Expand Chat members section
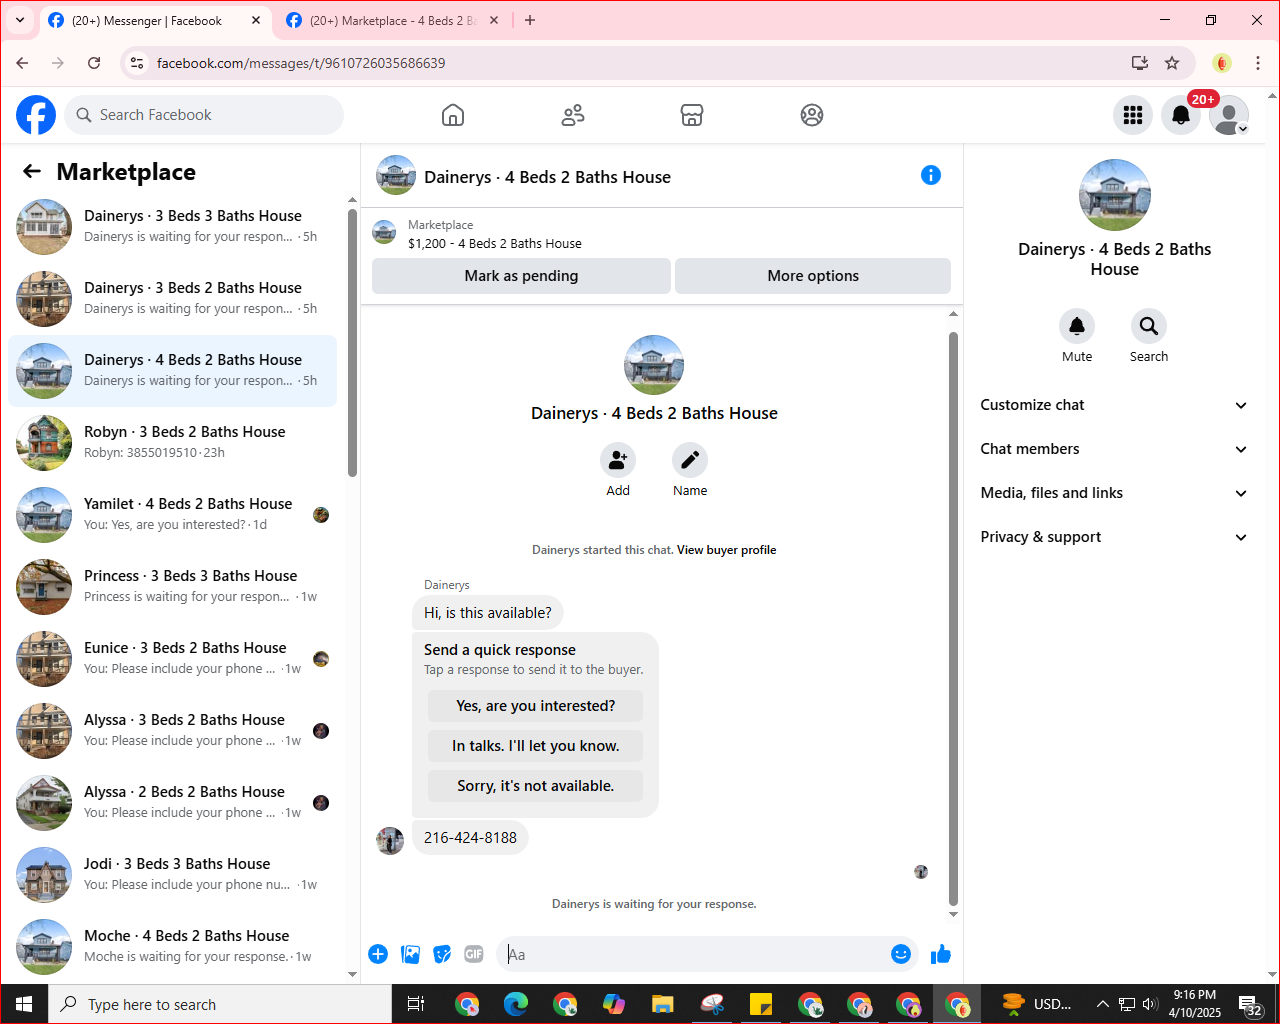Image resolution: width=1280 pixels, height=1024 pixels. (x=1114, y=449)
